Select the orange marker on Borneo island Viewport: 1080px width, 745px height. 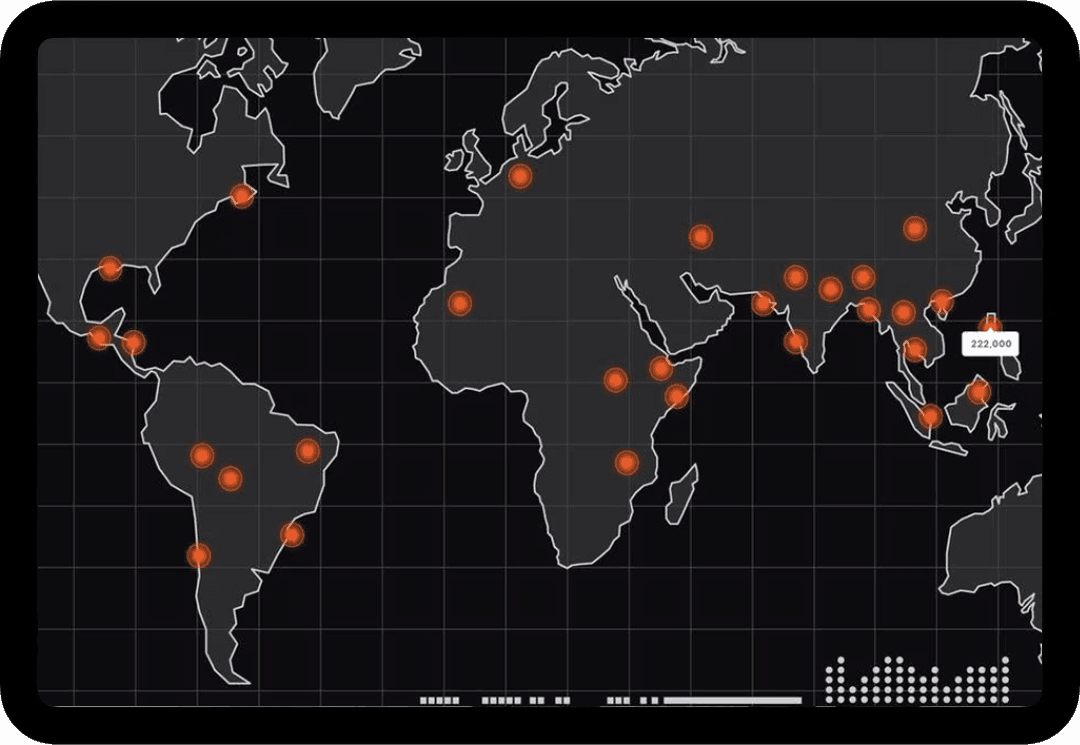coord(978,393)
